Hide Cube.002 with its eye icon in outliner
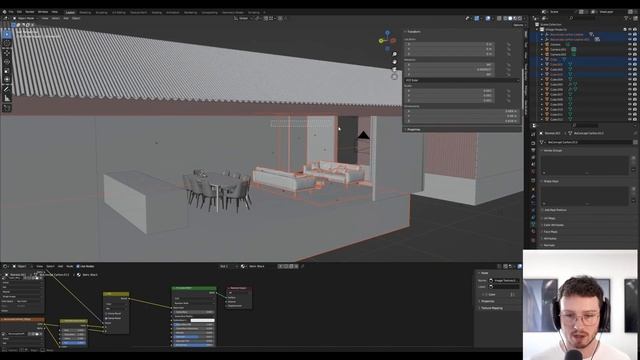 tap(630, 69)
